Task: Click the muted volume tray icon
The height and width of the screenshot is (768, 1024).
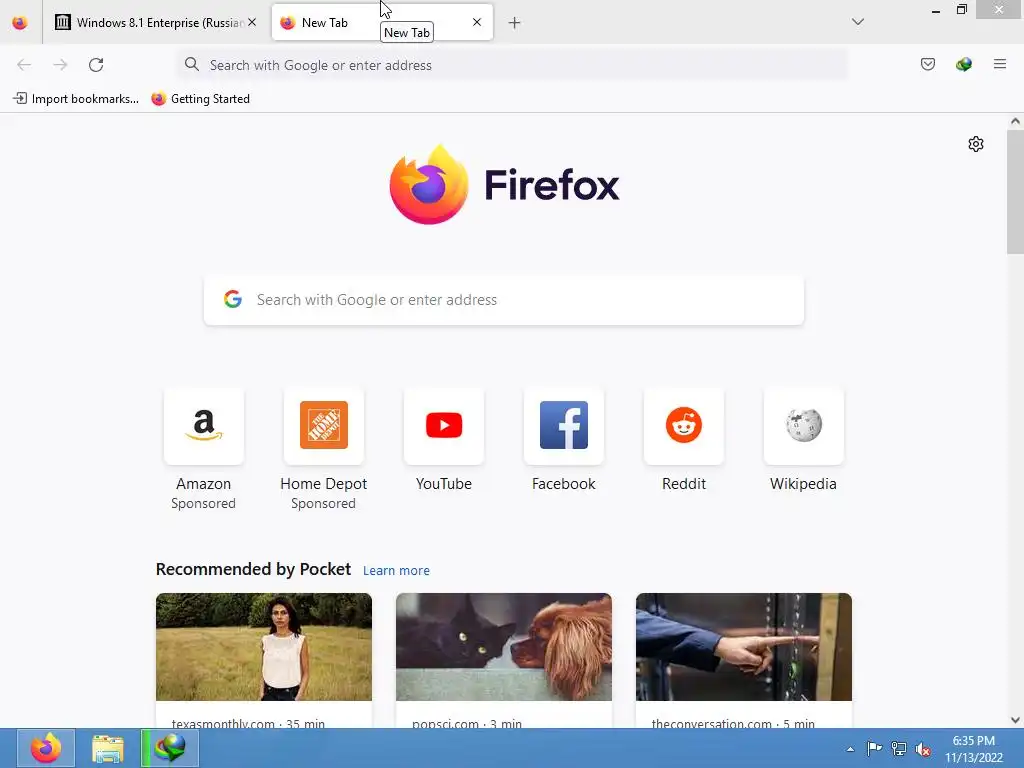Action: (x=923, y=749)
